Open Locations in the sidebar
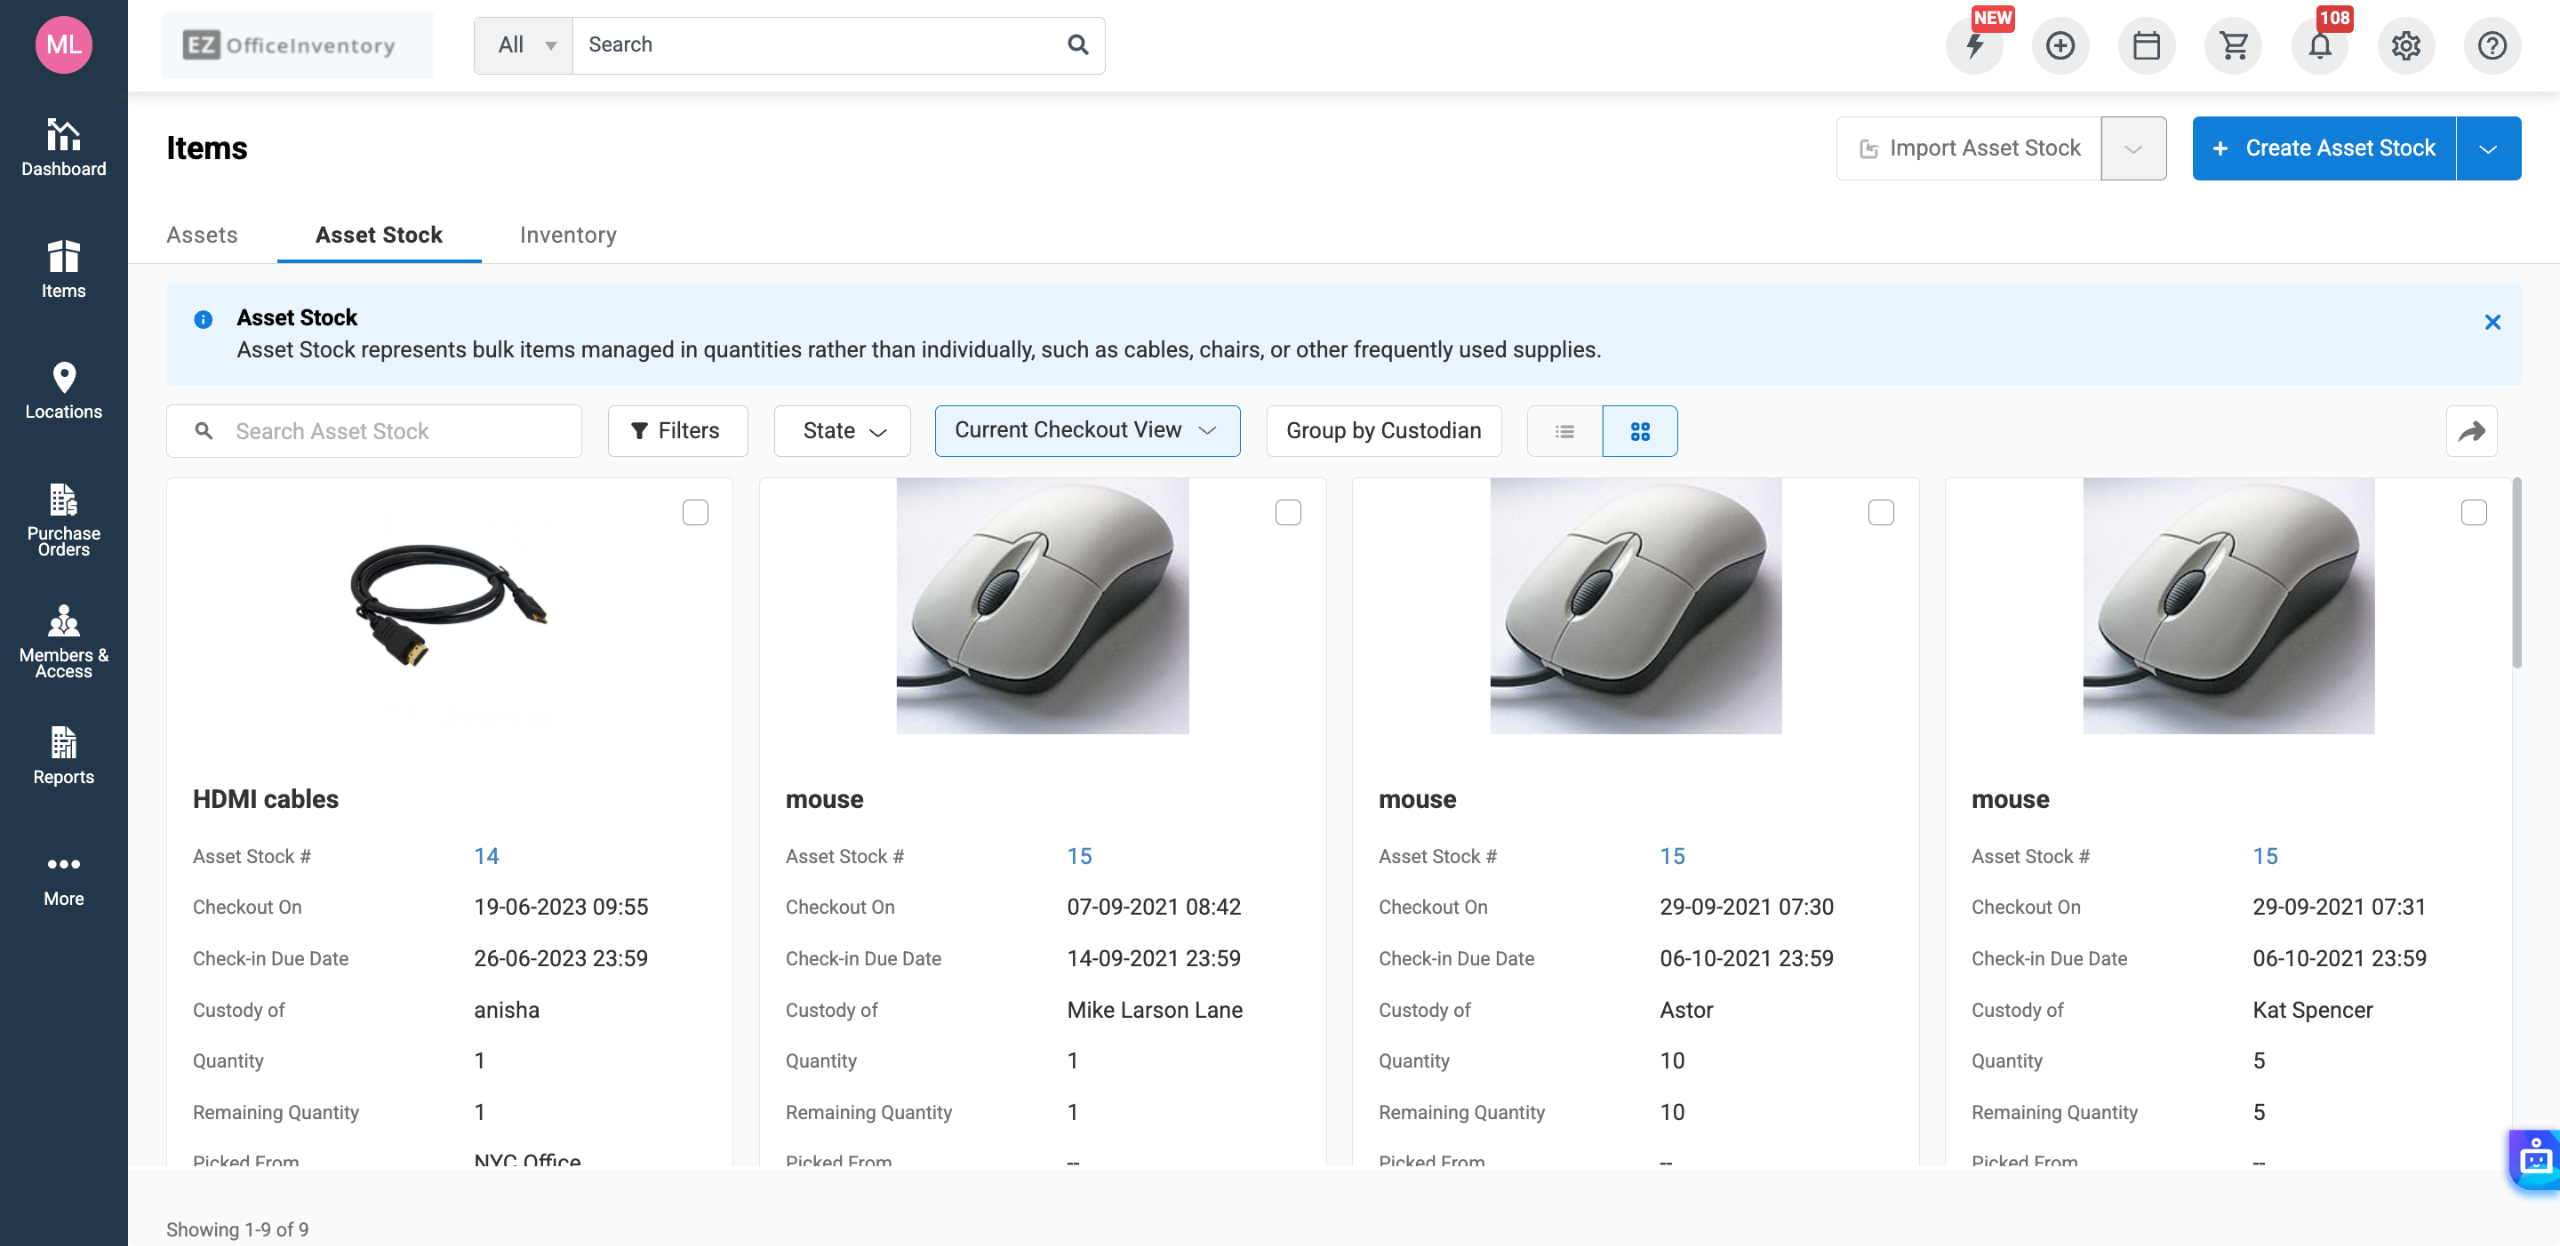This screenshot has height=1246, width=2560. pyautogui.click(x=63, y=390)
